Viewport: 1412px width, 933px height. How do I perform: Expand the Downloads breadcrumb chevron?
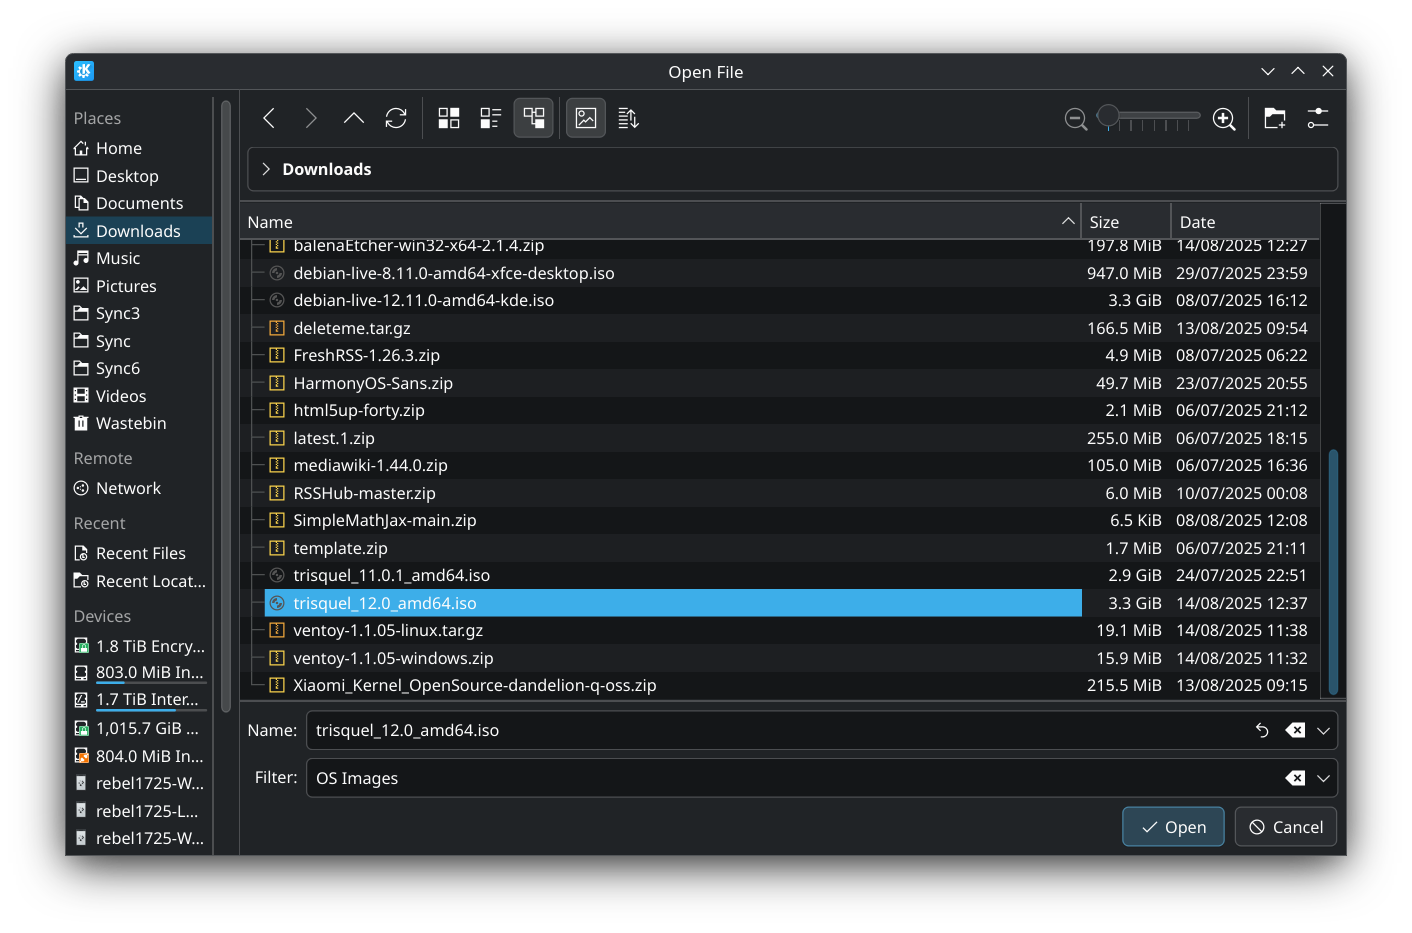pos(266,169)
